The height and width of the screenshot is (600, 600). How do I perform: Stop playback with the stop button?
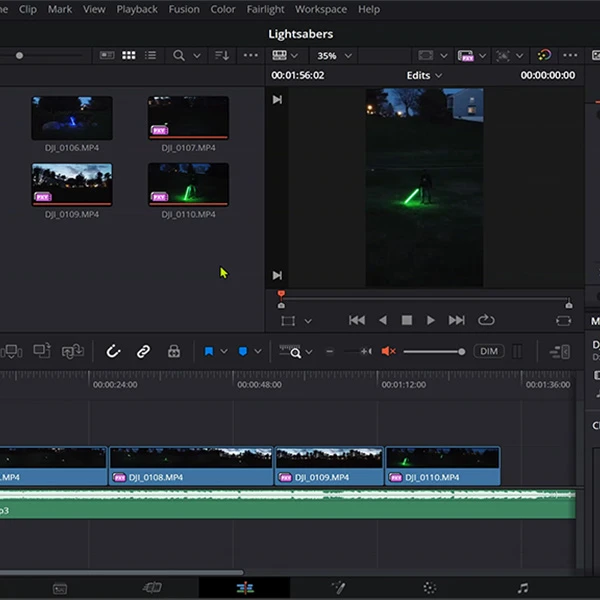pyautogui.click(x=407, y=320)
